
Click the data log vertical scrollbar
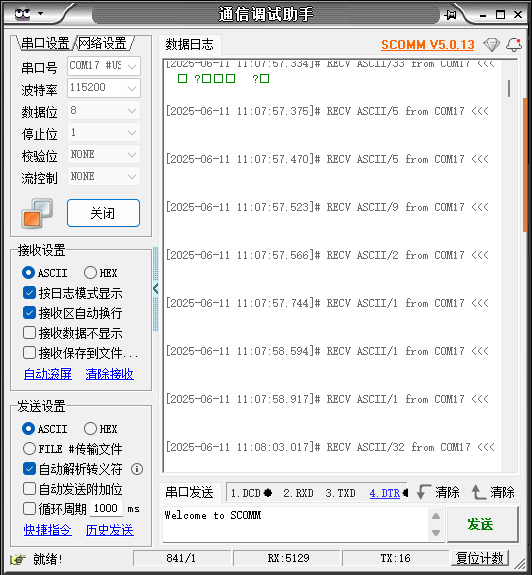point(509,265)
